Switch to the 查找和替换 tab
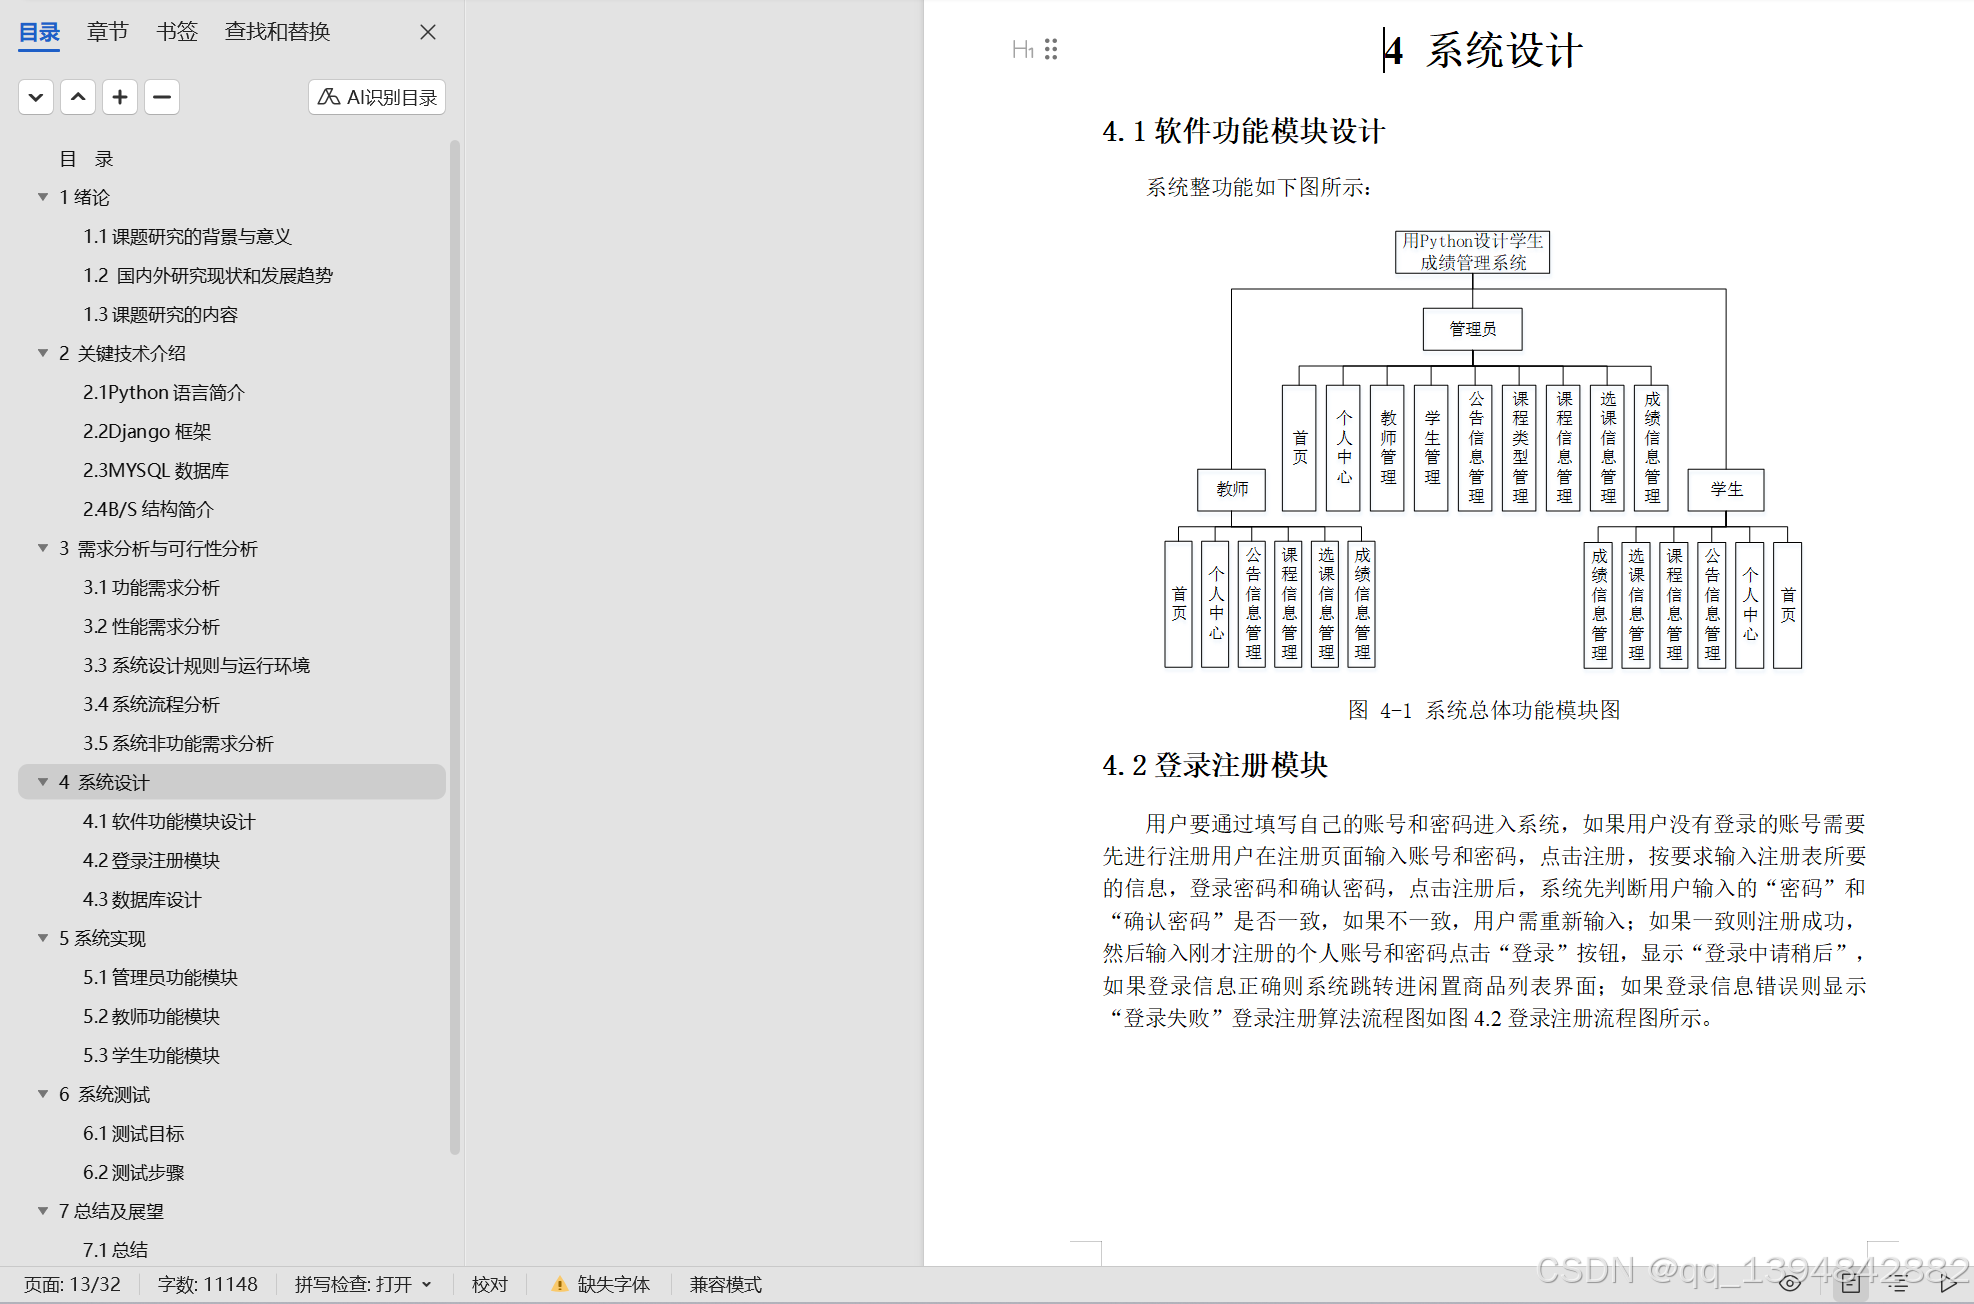This screenshot has width=1974, height=1304. point(277,31)
